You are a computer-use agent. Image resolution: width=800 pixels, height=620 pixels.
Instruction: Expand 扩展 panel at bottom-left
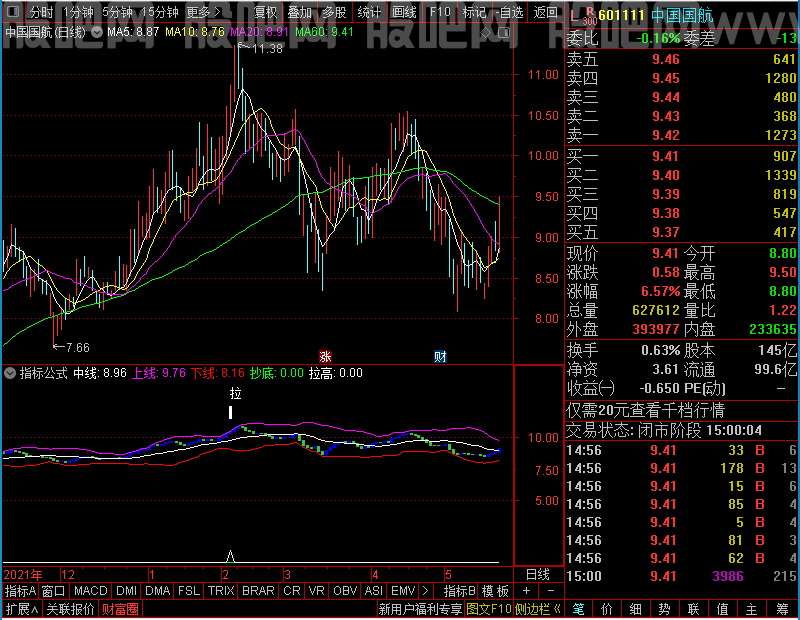pyautogui.click(x=21, y=609)
